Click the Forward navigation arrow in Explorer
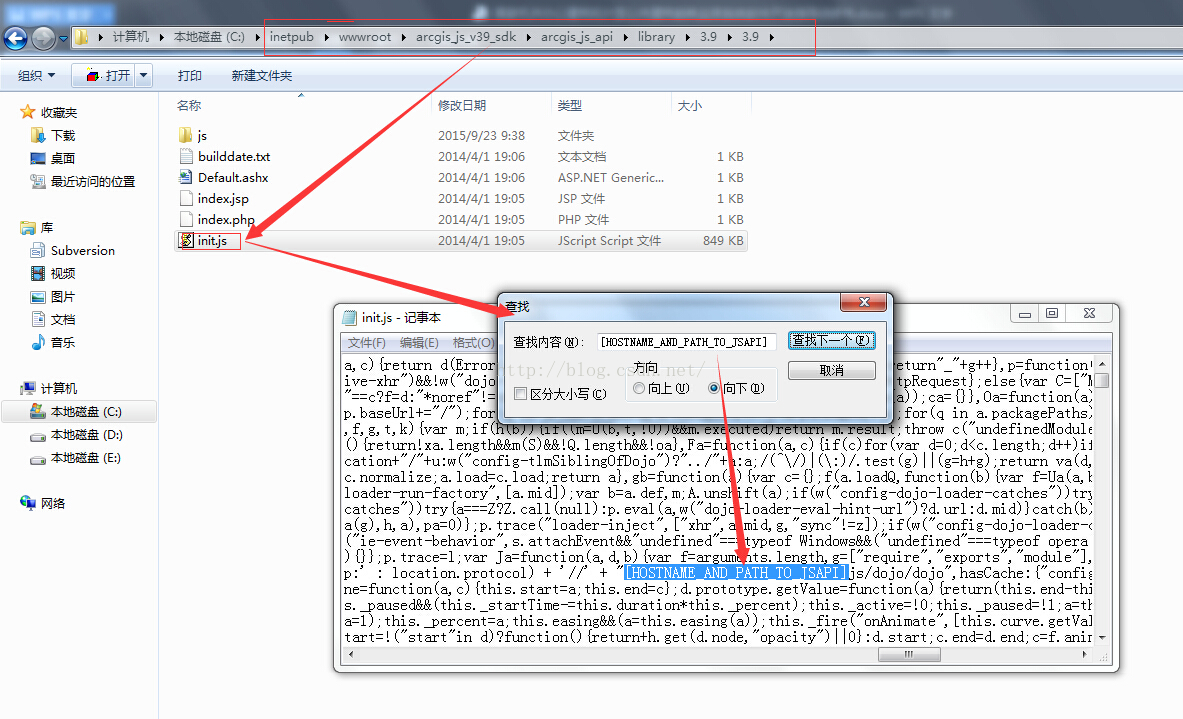The image size is (1183, 719). tap(43, 38)
